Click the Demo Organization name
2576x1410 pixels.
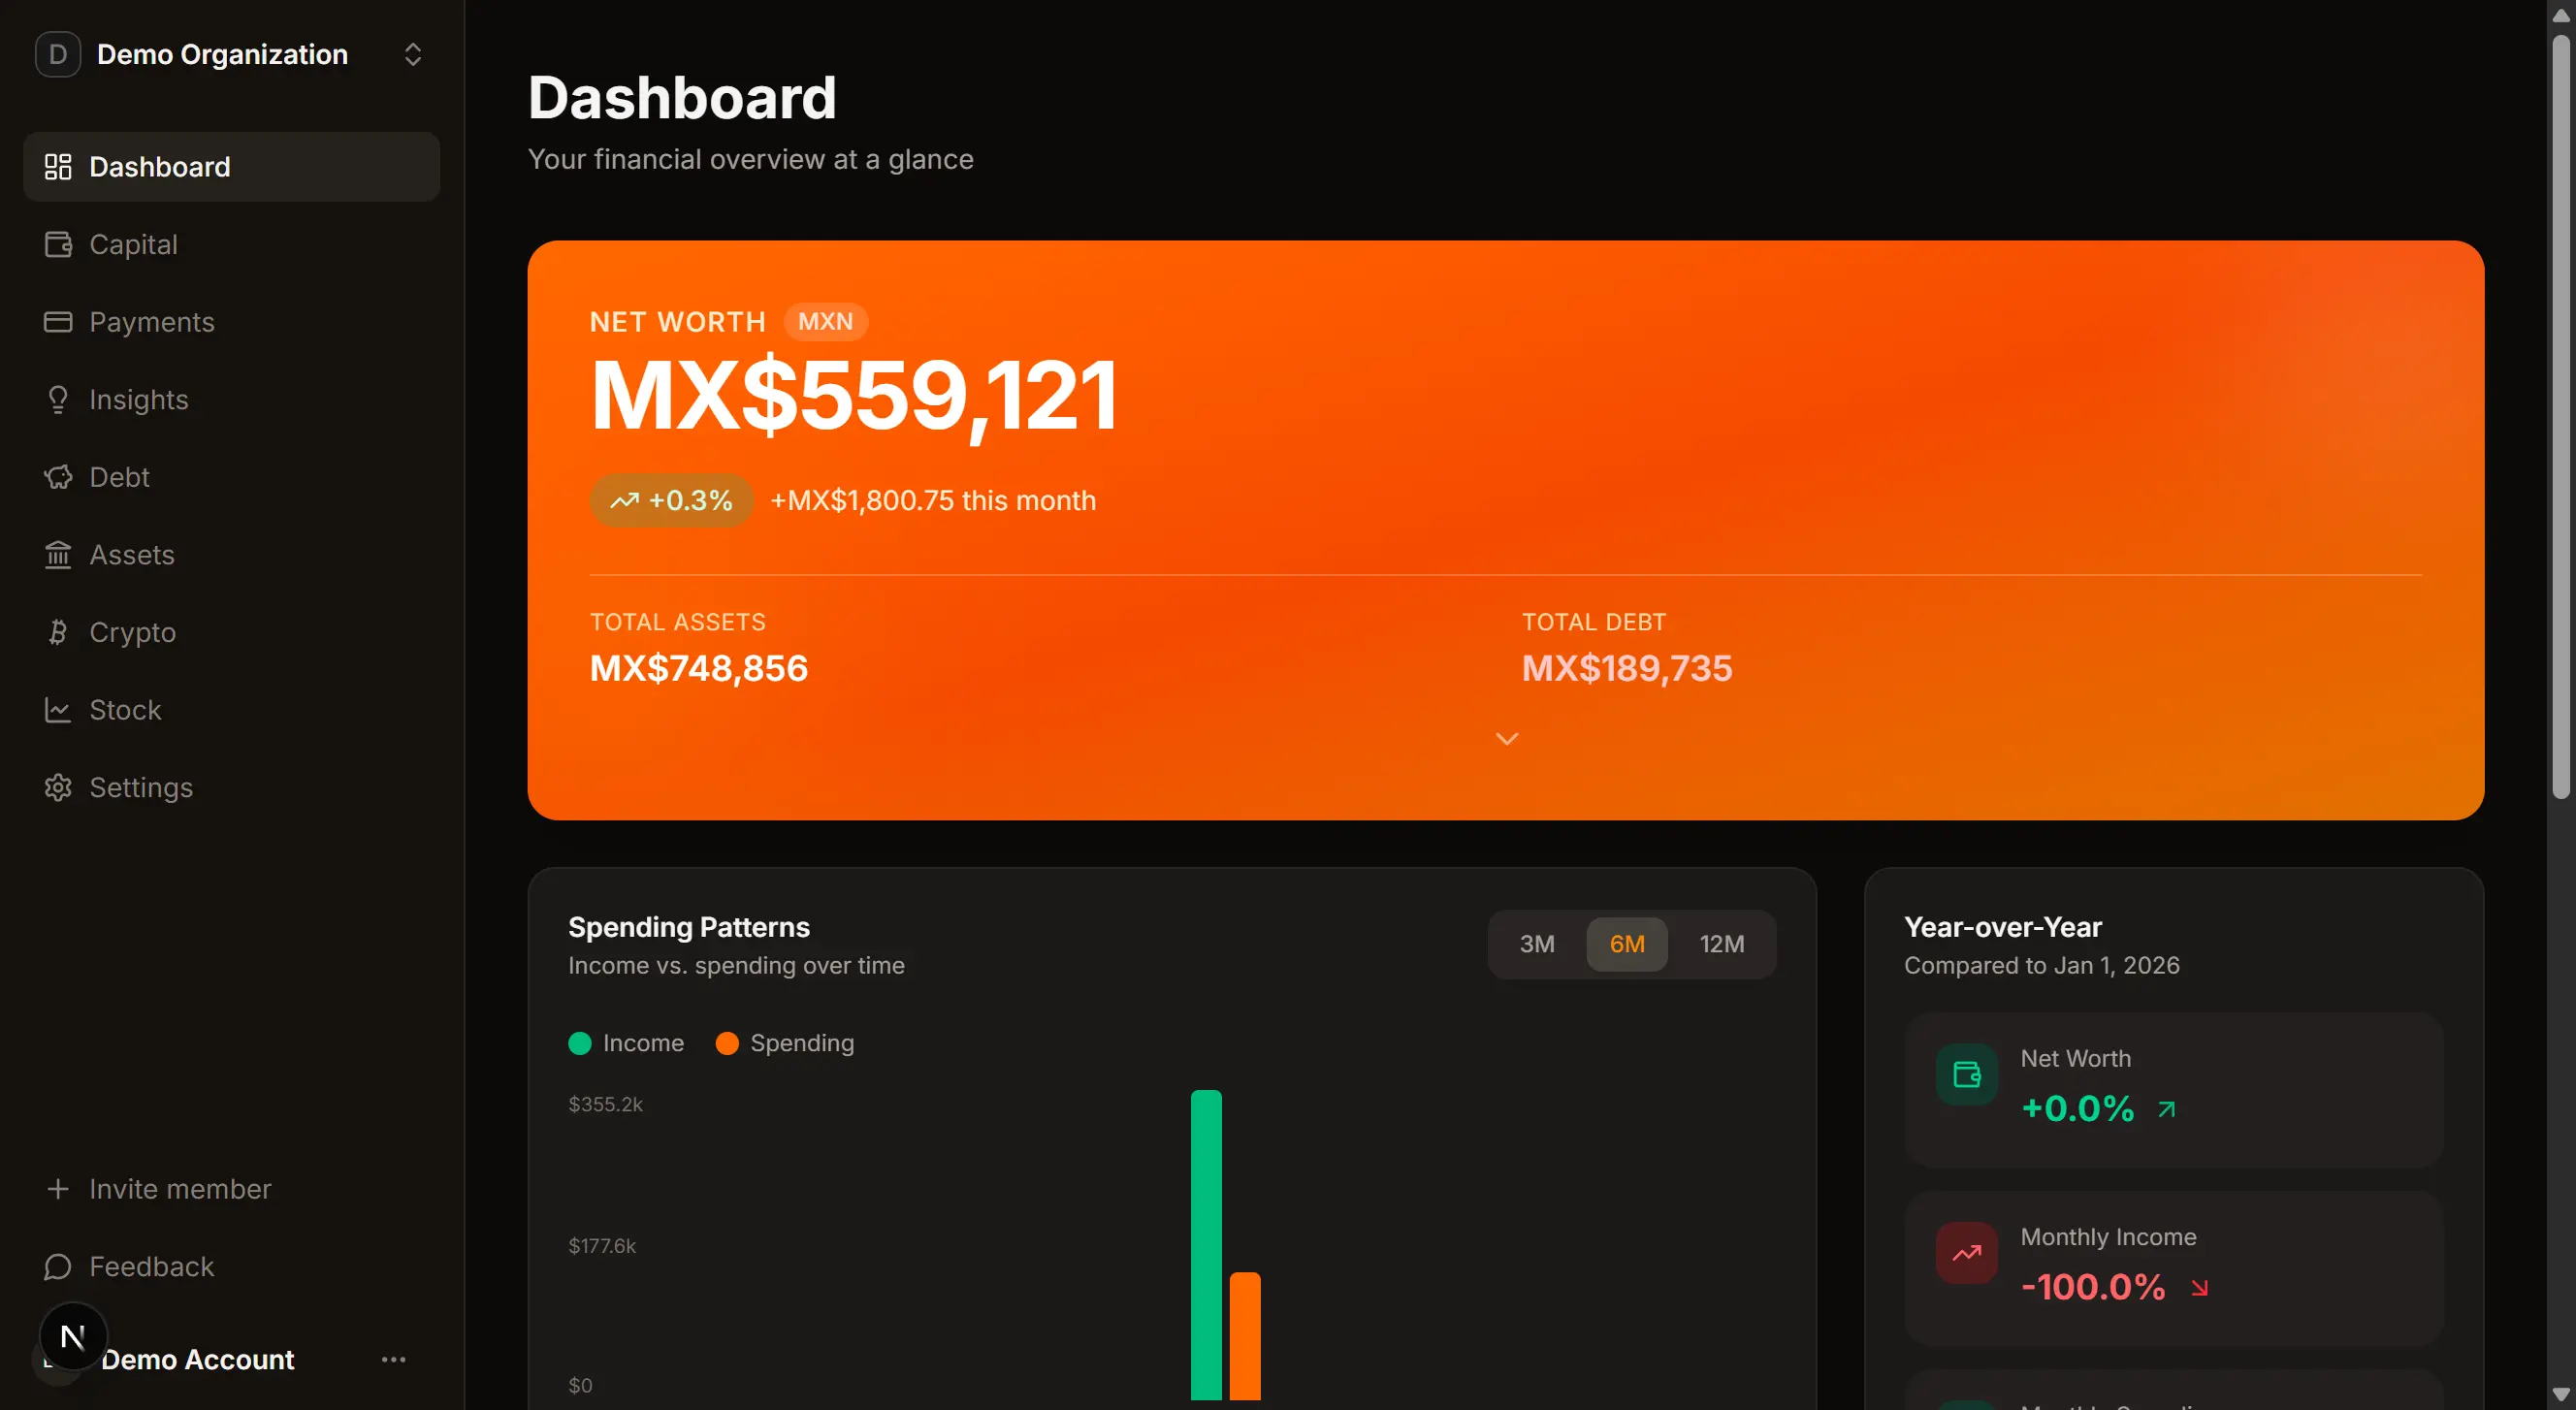click(x=222, y=54)
